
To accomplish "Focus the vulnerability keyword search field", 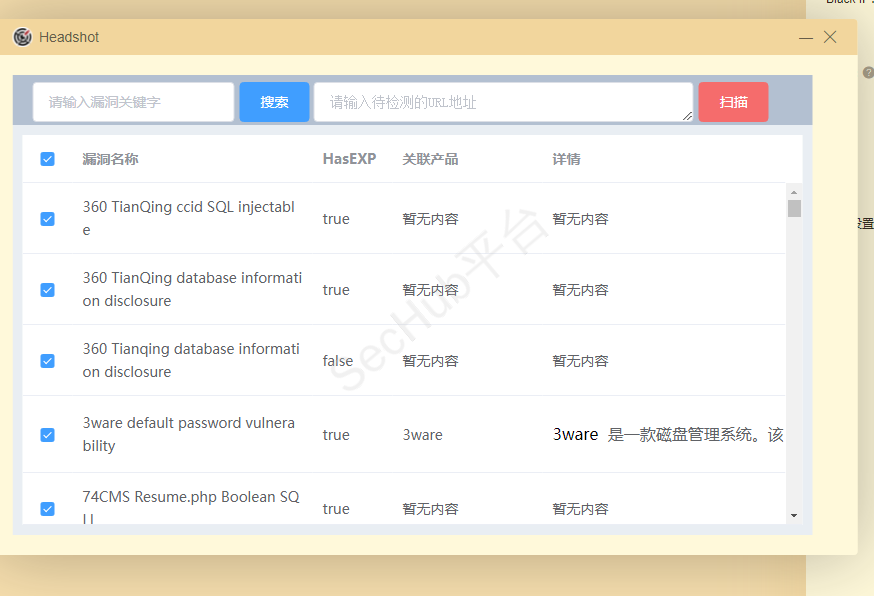I will coord(134,102).
